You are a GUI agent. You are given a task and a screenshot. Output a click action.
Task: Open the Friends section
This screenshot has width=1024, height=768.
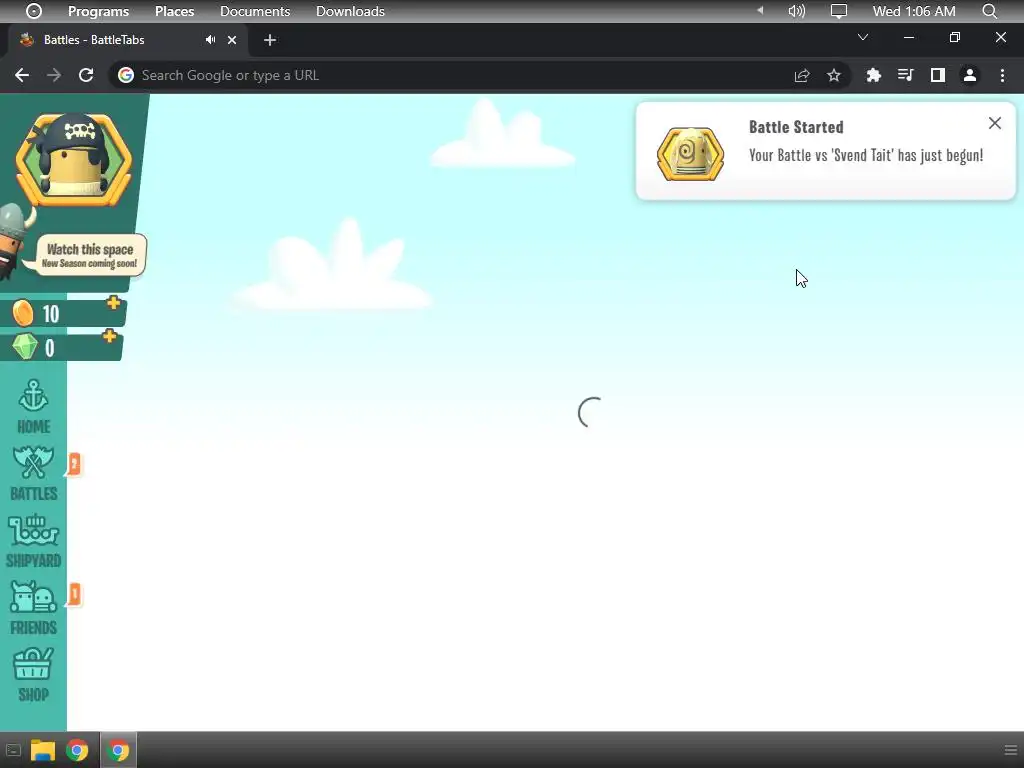(33, 608)
